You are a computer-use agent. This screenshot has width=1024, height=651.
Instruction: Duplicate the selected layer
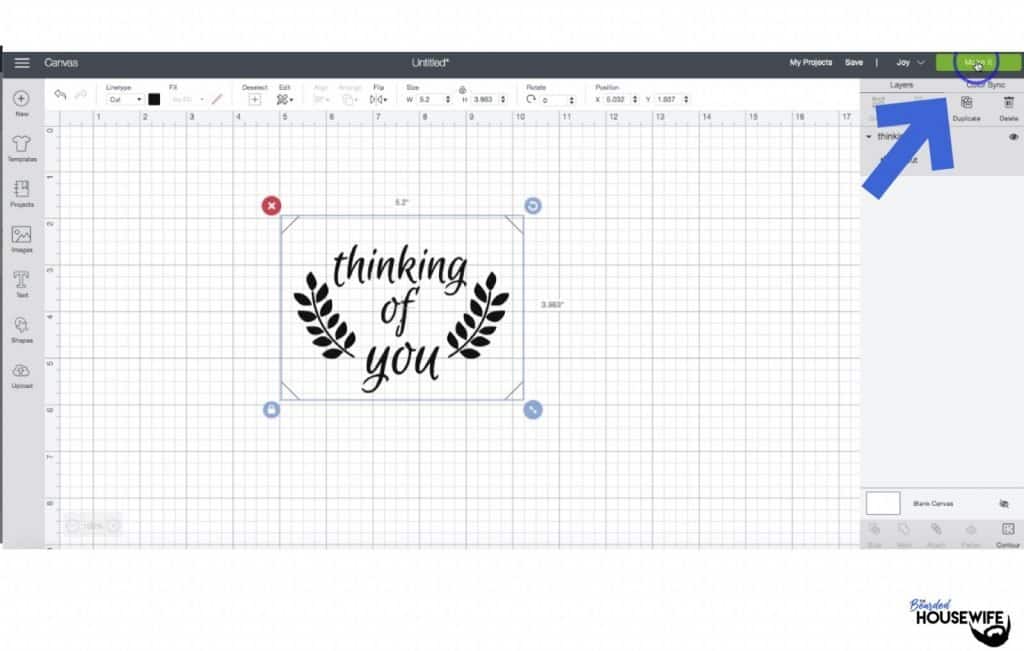[x=965, y=103]
